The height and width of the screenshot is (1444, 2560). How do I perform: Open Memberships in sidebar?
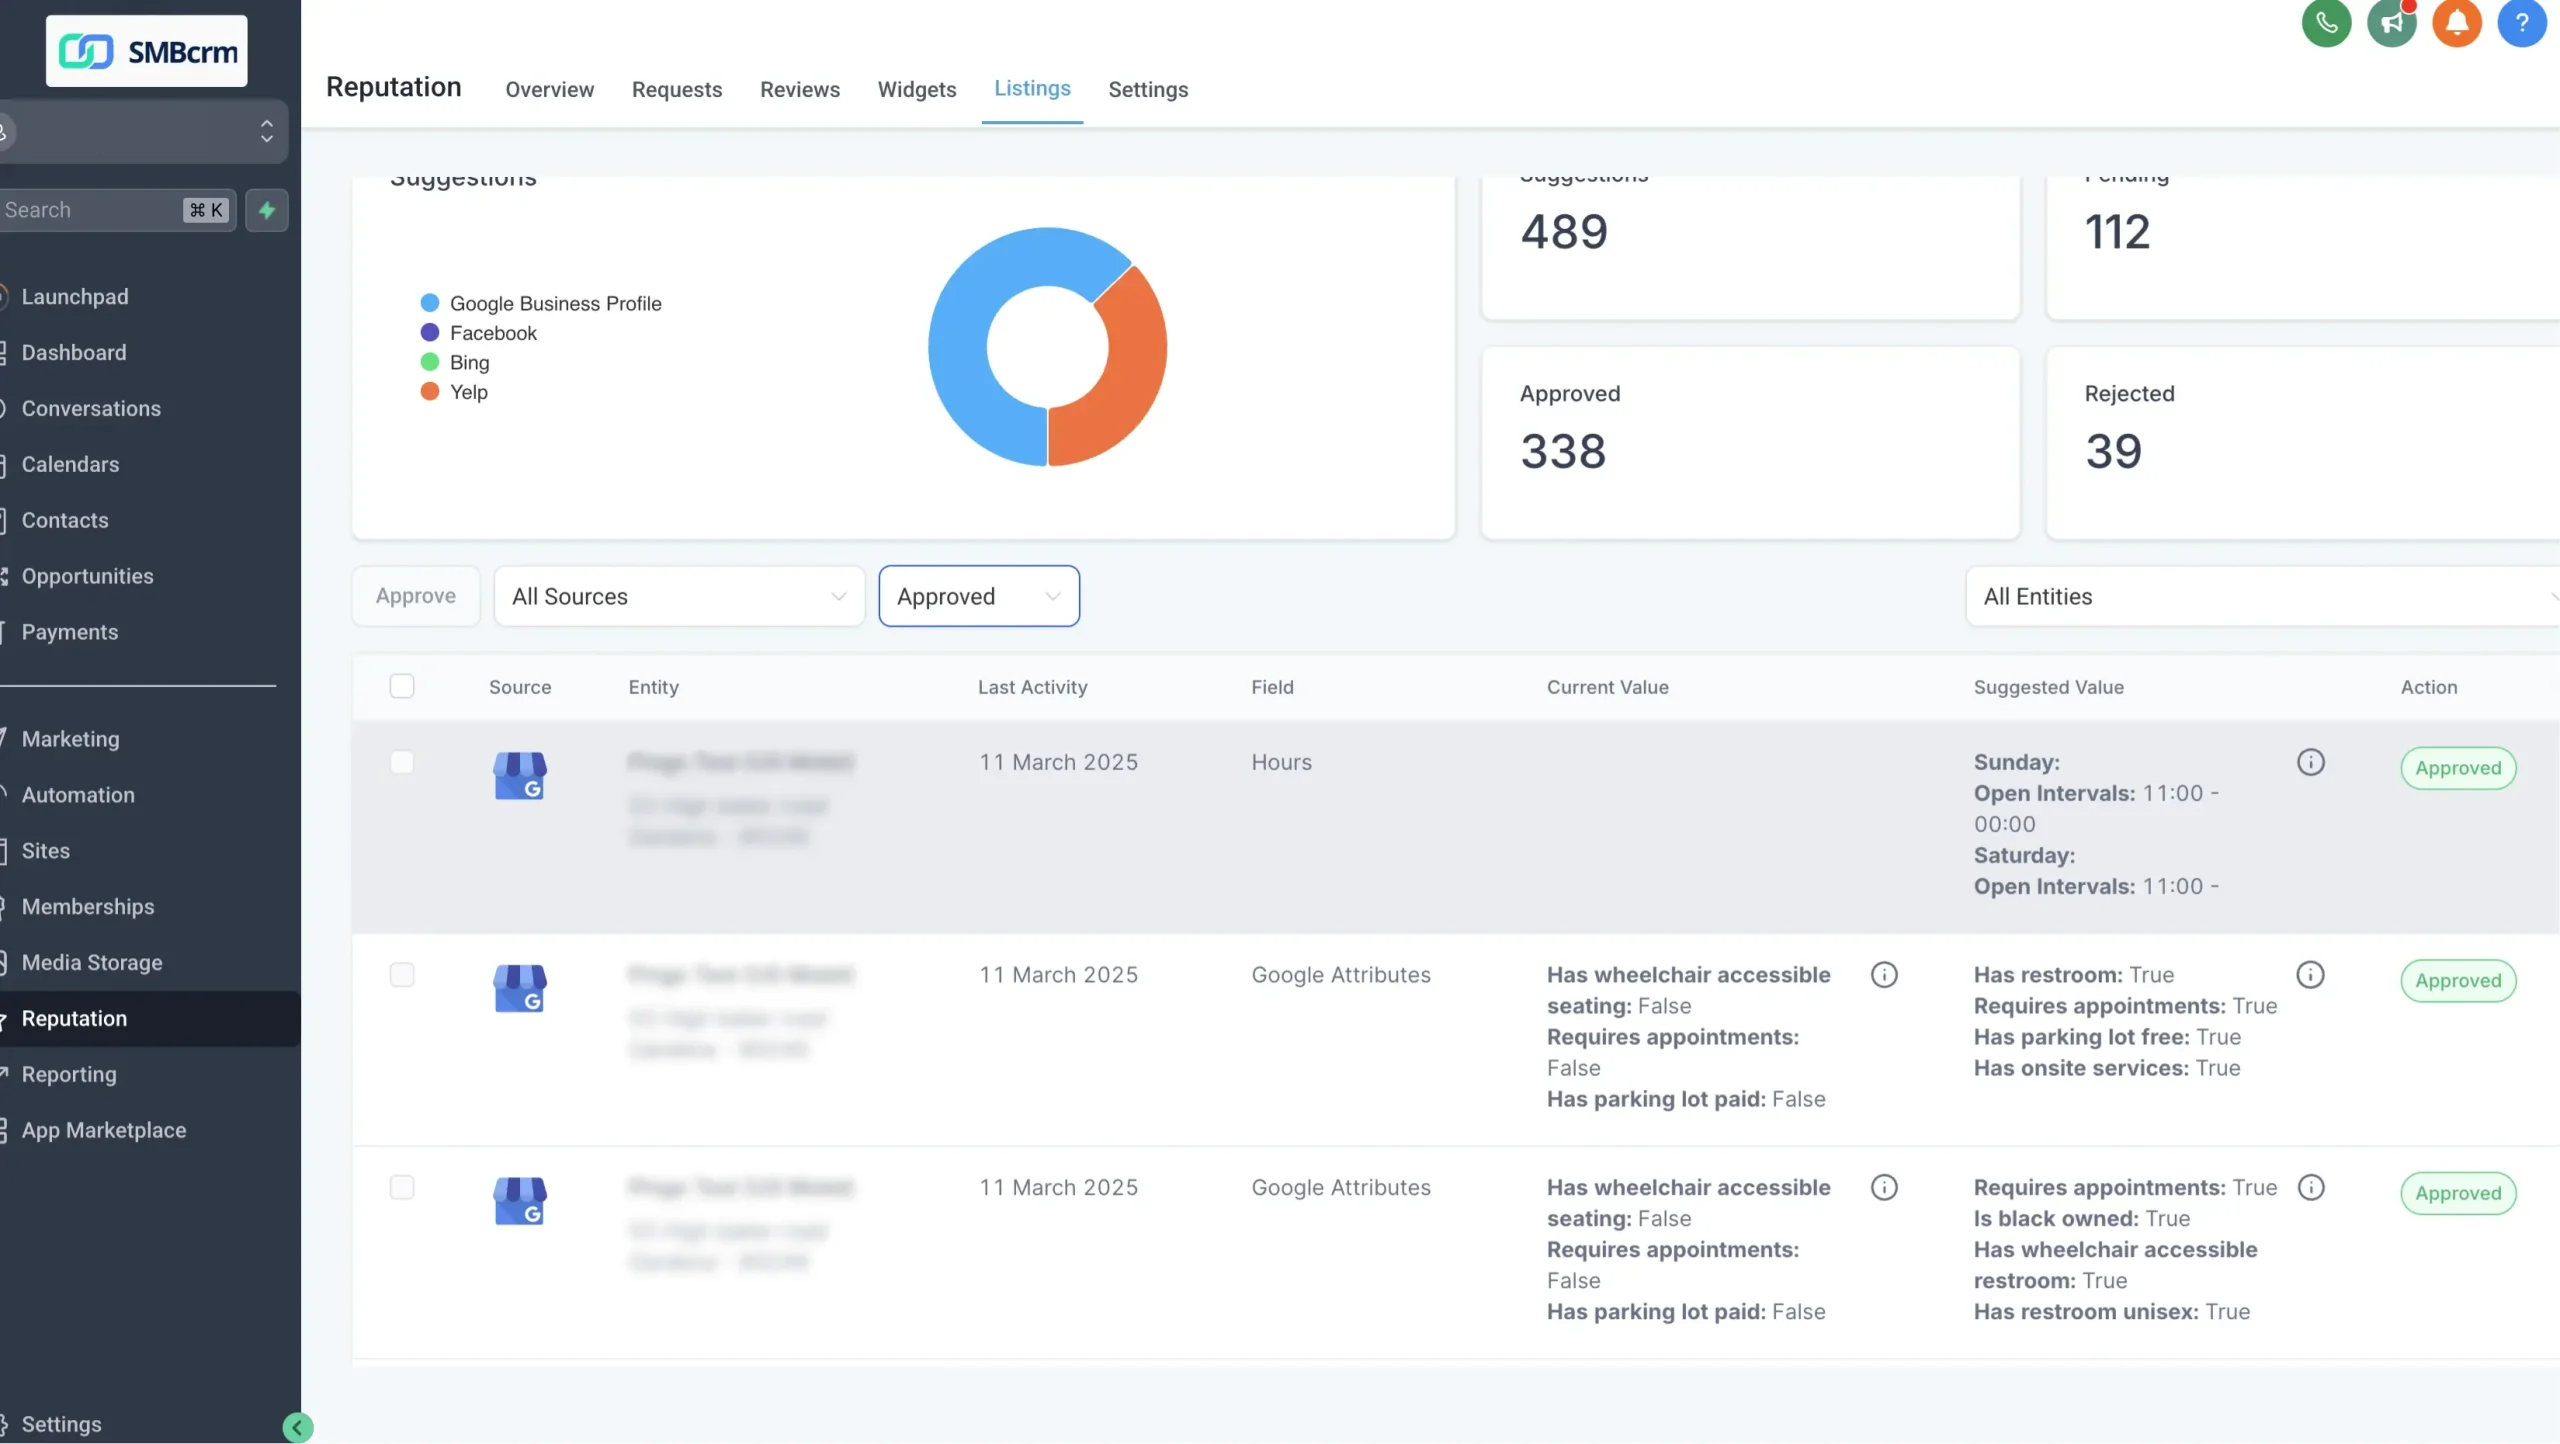88,908
